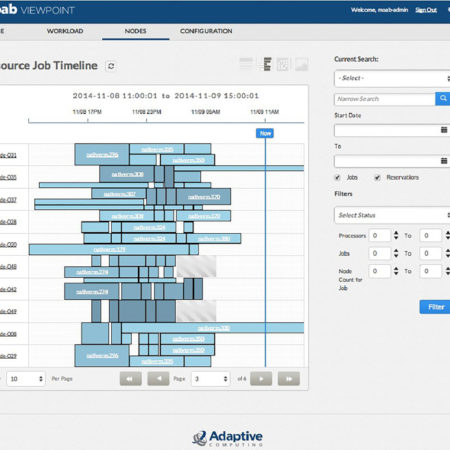
Task: Open the Per Page count dropdown
Action: pos(26,379)
